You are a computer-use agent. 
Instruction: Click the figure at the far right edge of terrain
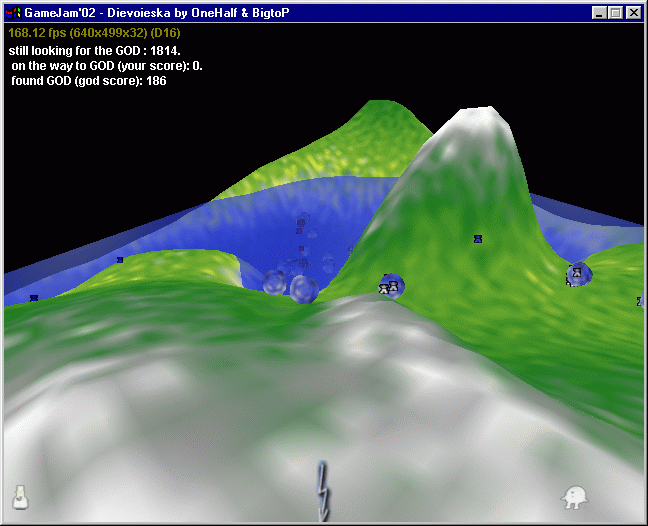click(x=640, y=301)
